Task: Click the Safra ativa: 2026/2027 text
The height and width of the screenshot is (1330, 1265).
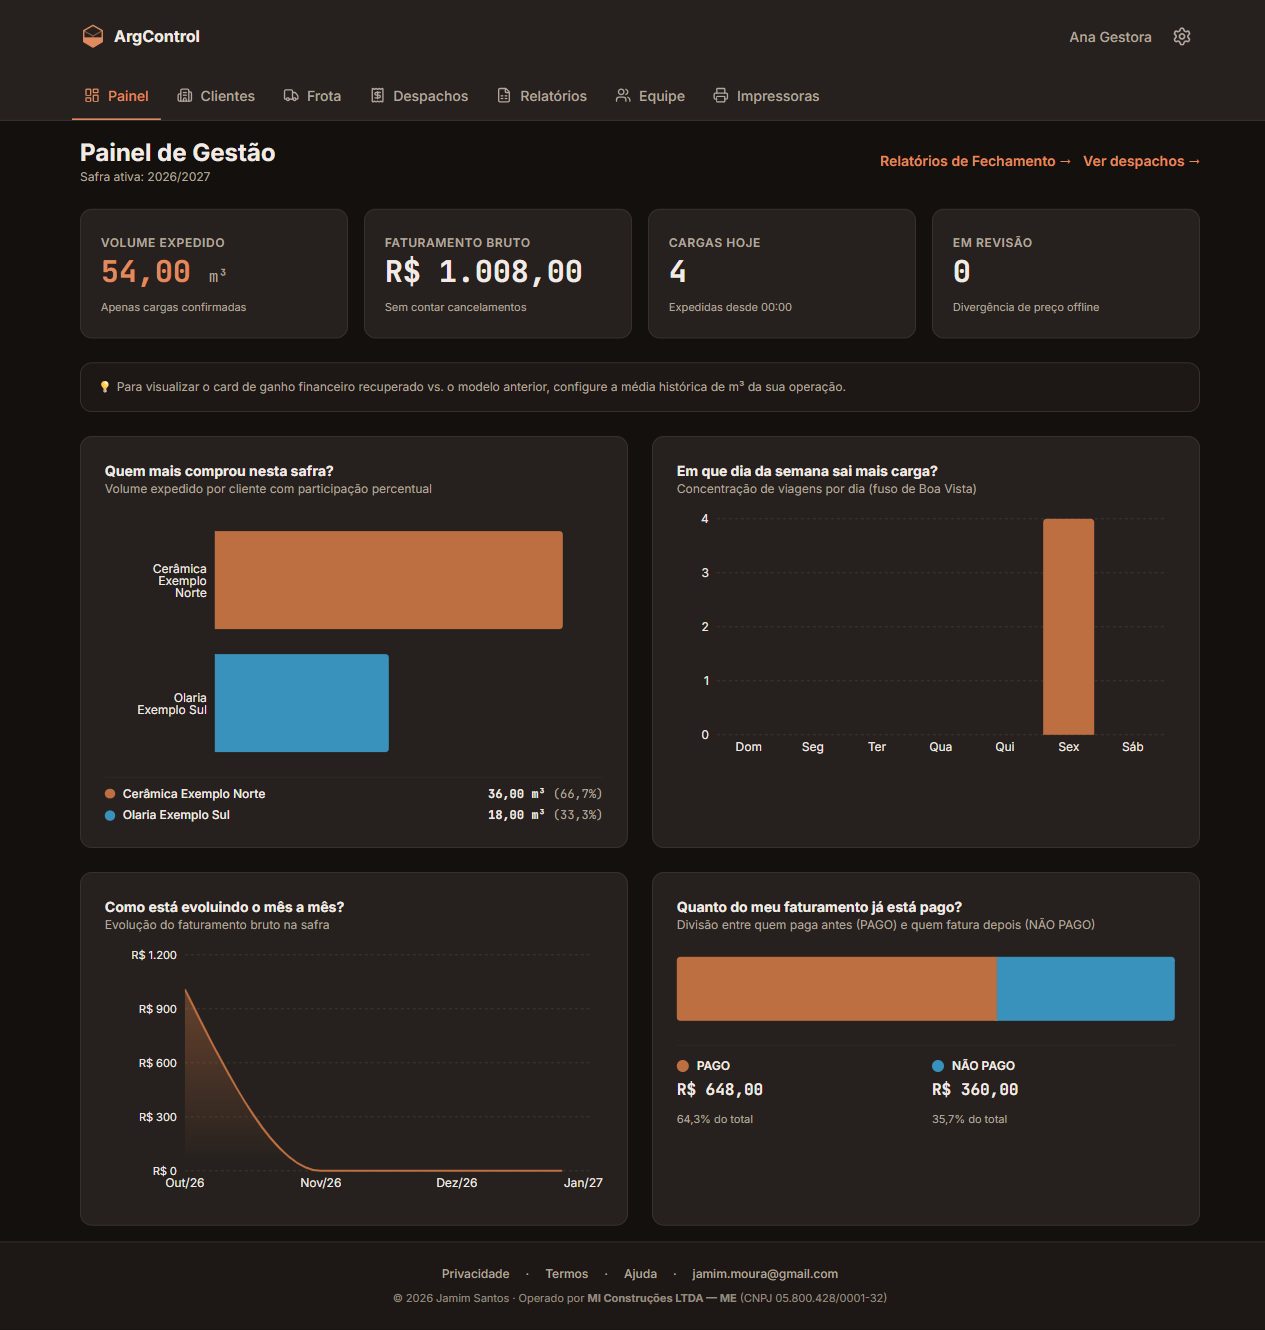Action: click(145, 177)
